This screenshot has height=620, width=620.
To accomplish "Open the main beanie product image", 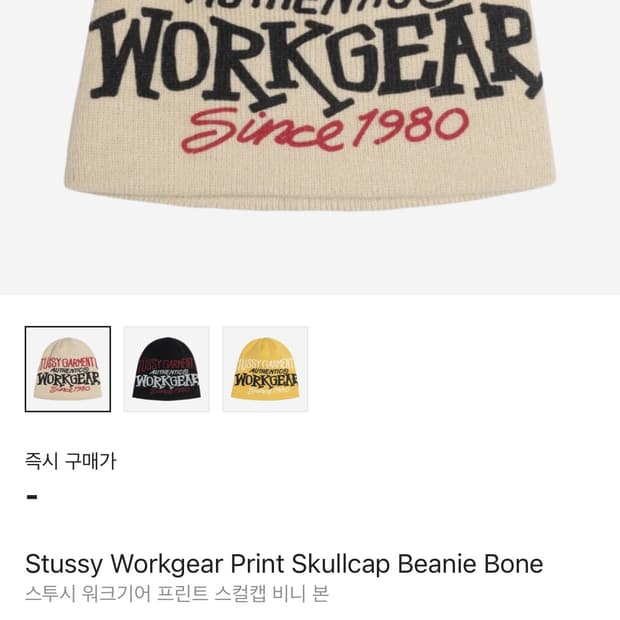I will pyautogui.click(x=310, y=147).
